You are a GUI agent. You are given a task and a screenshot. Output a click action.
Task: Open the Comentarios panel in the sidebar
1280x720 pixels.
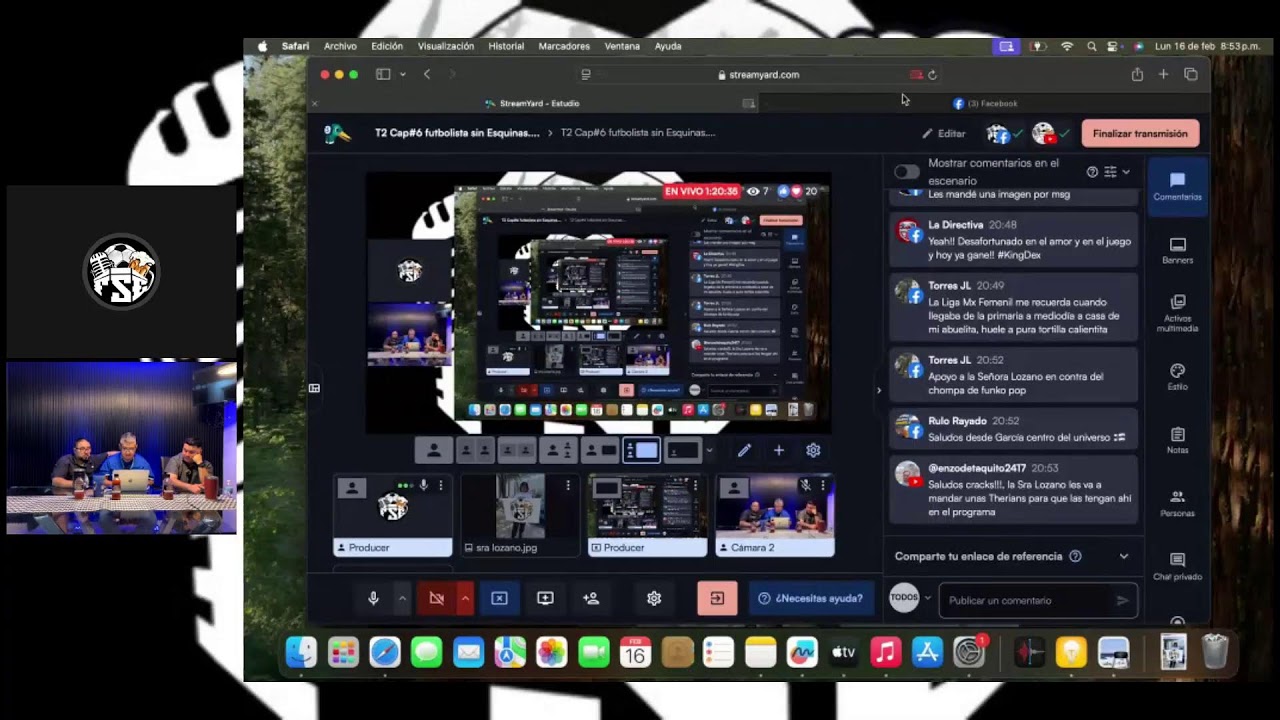[1177, 185]
